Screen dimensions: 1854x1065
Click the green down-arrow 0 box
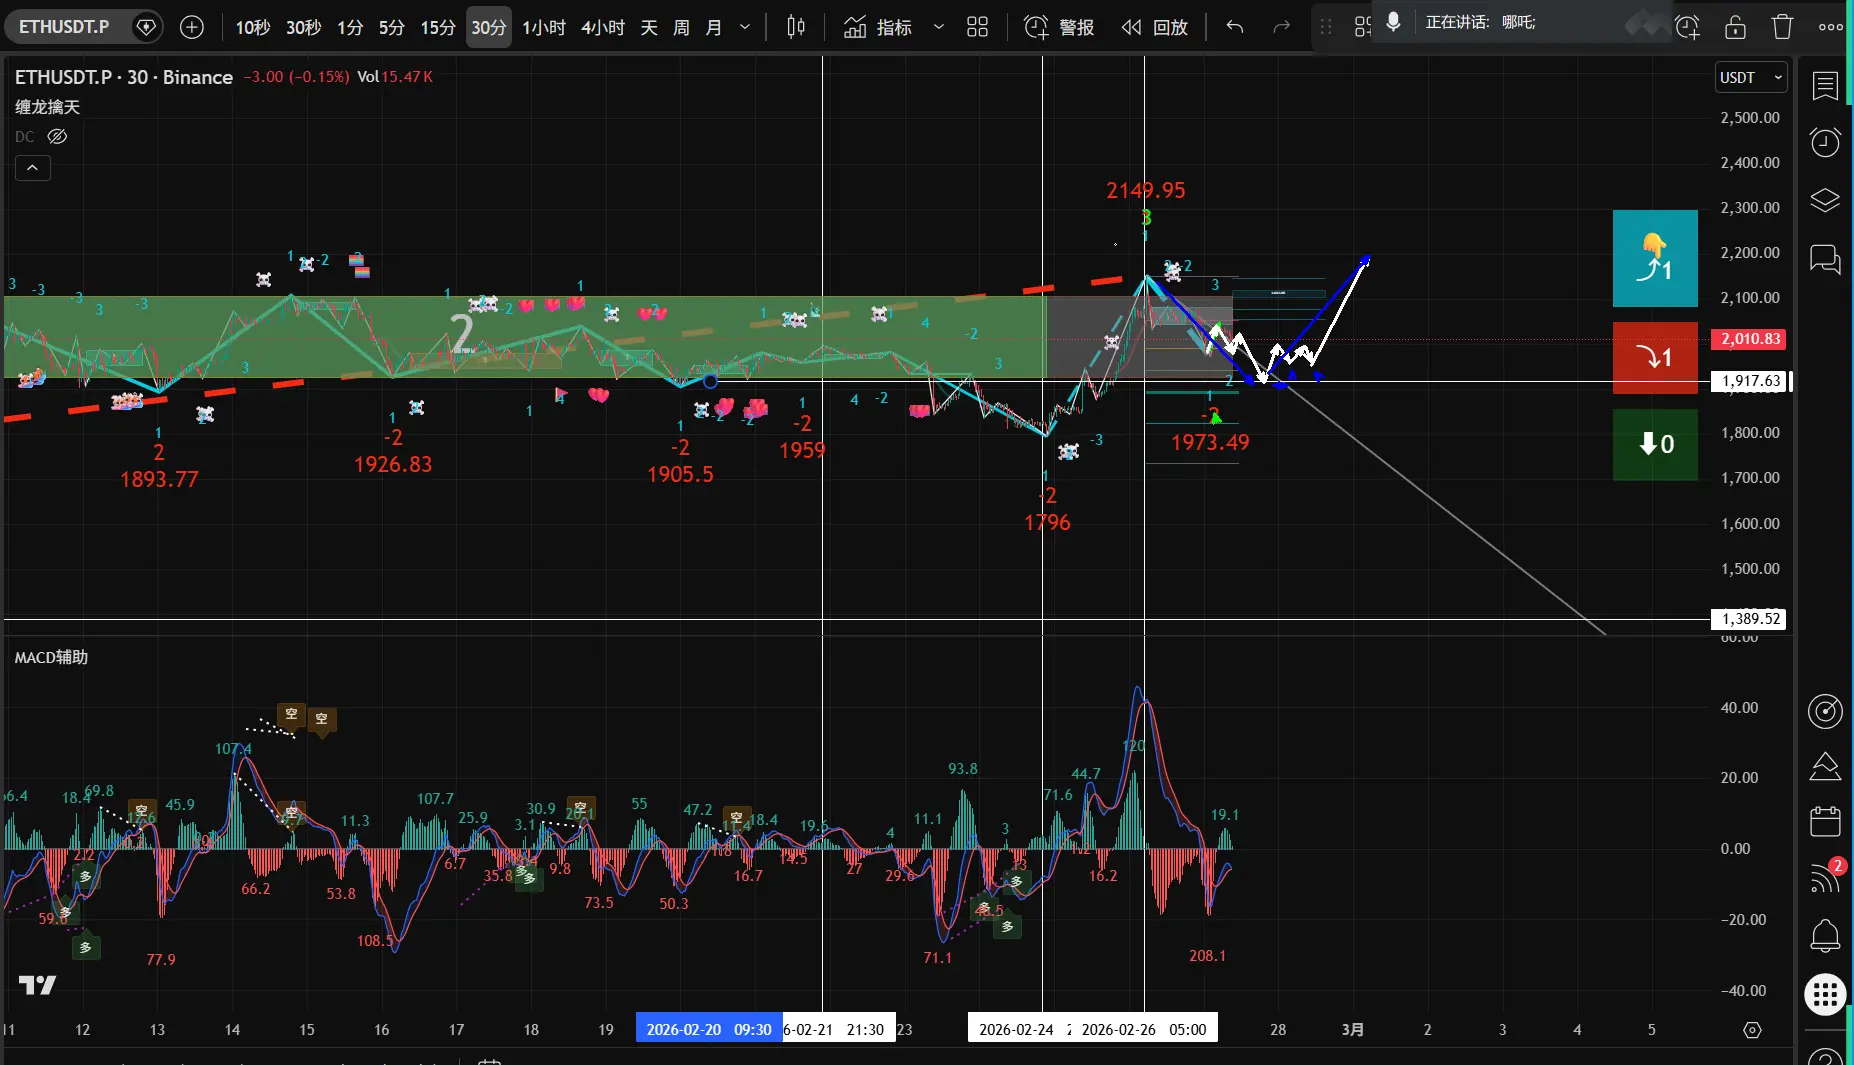click(1655, 444)
